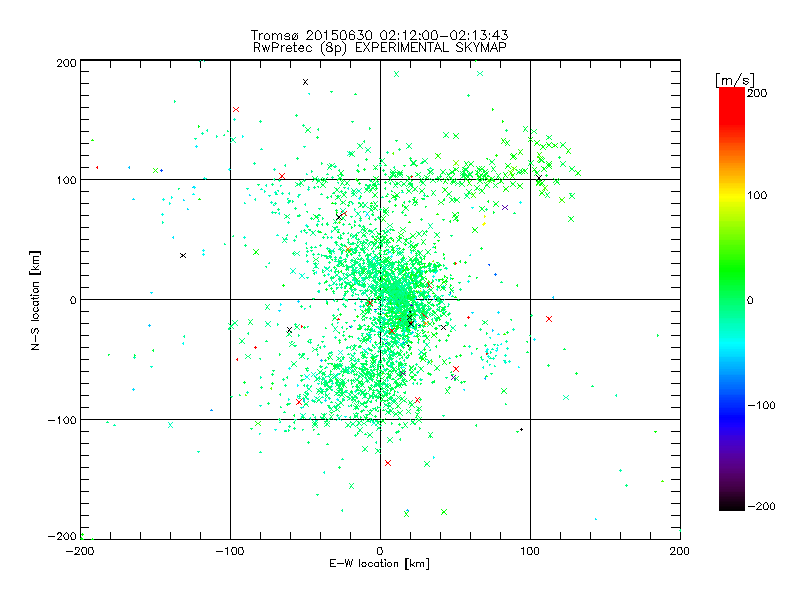Click the colorbar tick label '0'
Image resolution: width=800 pixels, height=600 pixels.
click(750, 300)
